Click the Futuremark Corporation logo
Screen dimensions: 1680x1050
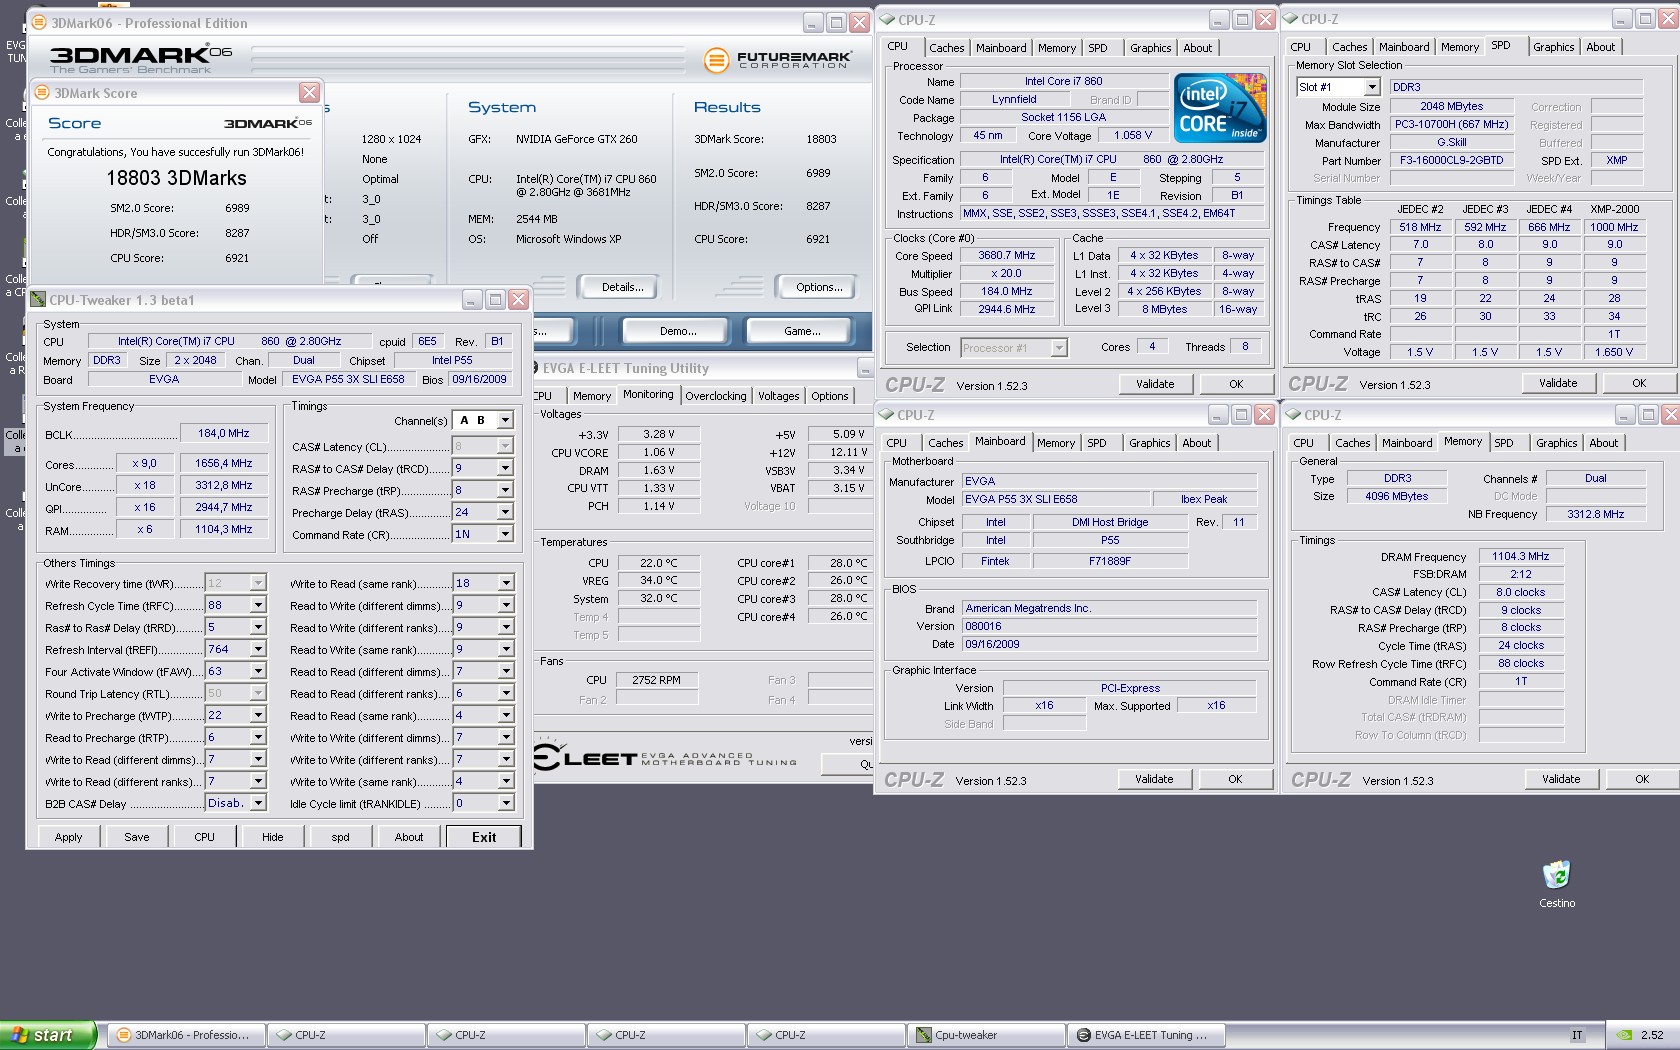[777, 60]
